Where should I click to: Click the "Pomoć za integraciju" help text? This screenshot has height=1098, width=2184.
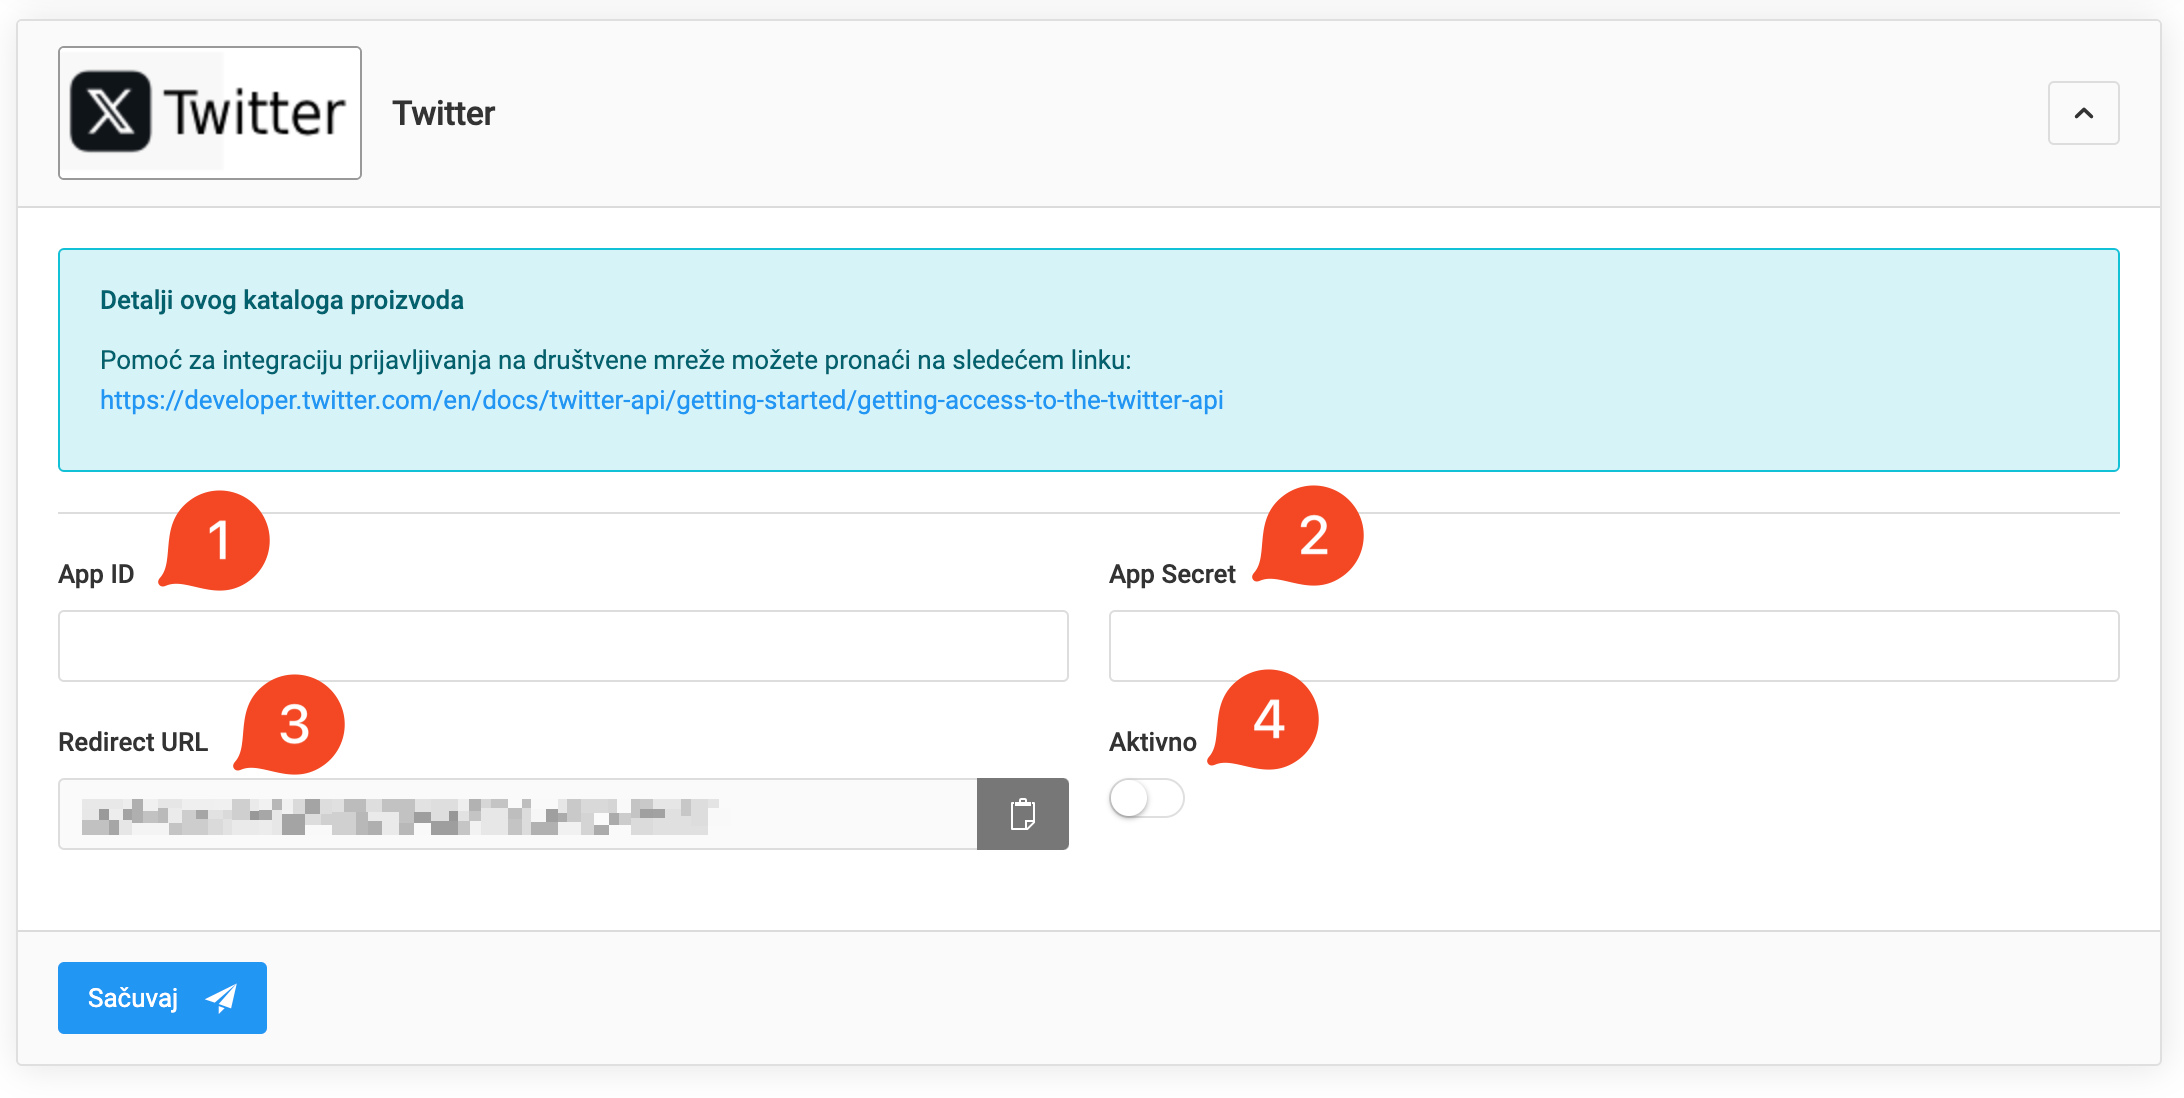pyautogui.click(x=616, y=360)
